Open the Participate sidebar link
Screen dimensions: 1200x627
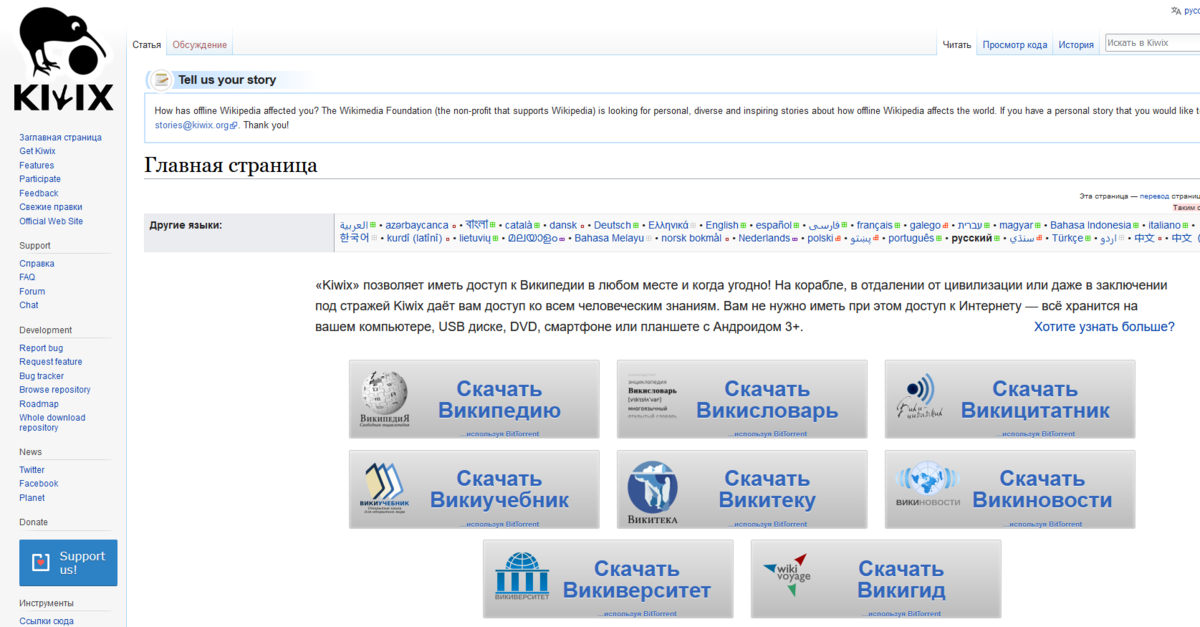click(x=40, y=179)
